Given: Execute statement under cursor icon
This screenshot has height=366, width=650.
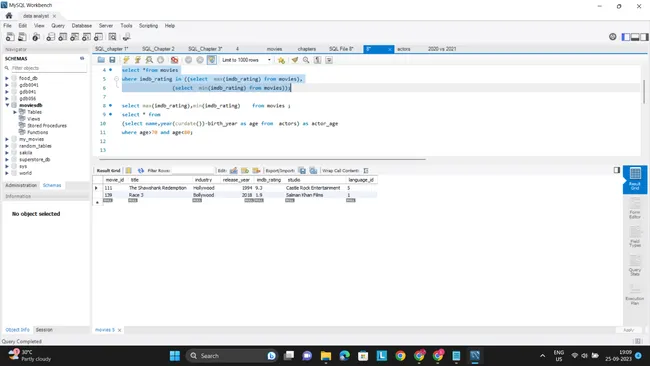Looking at the screenshot, I should 138,60.
